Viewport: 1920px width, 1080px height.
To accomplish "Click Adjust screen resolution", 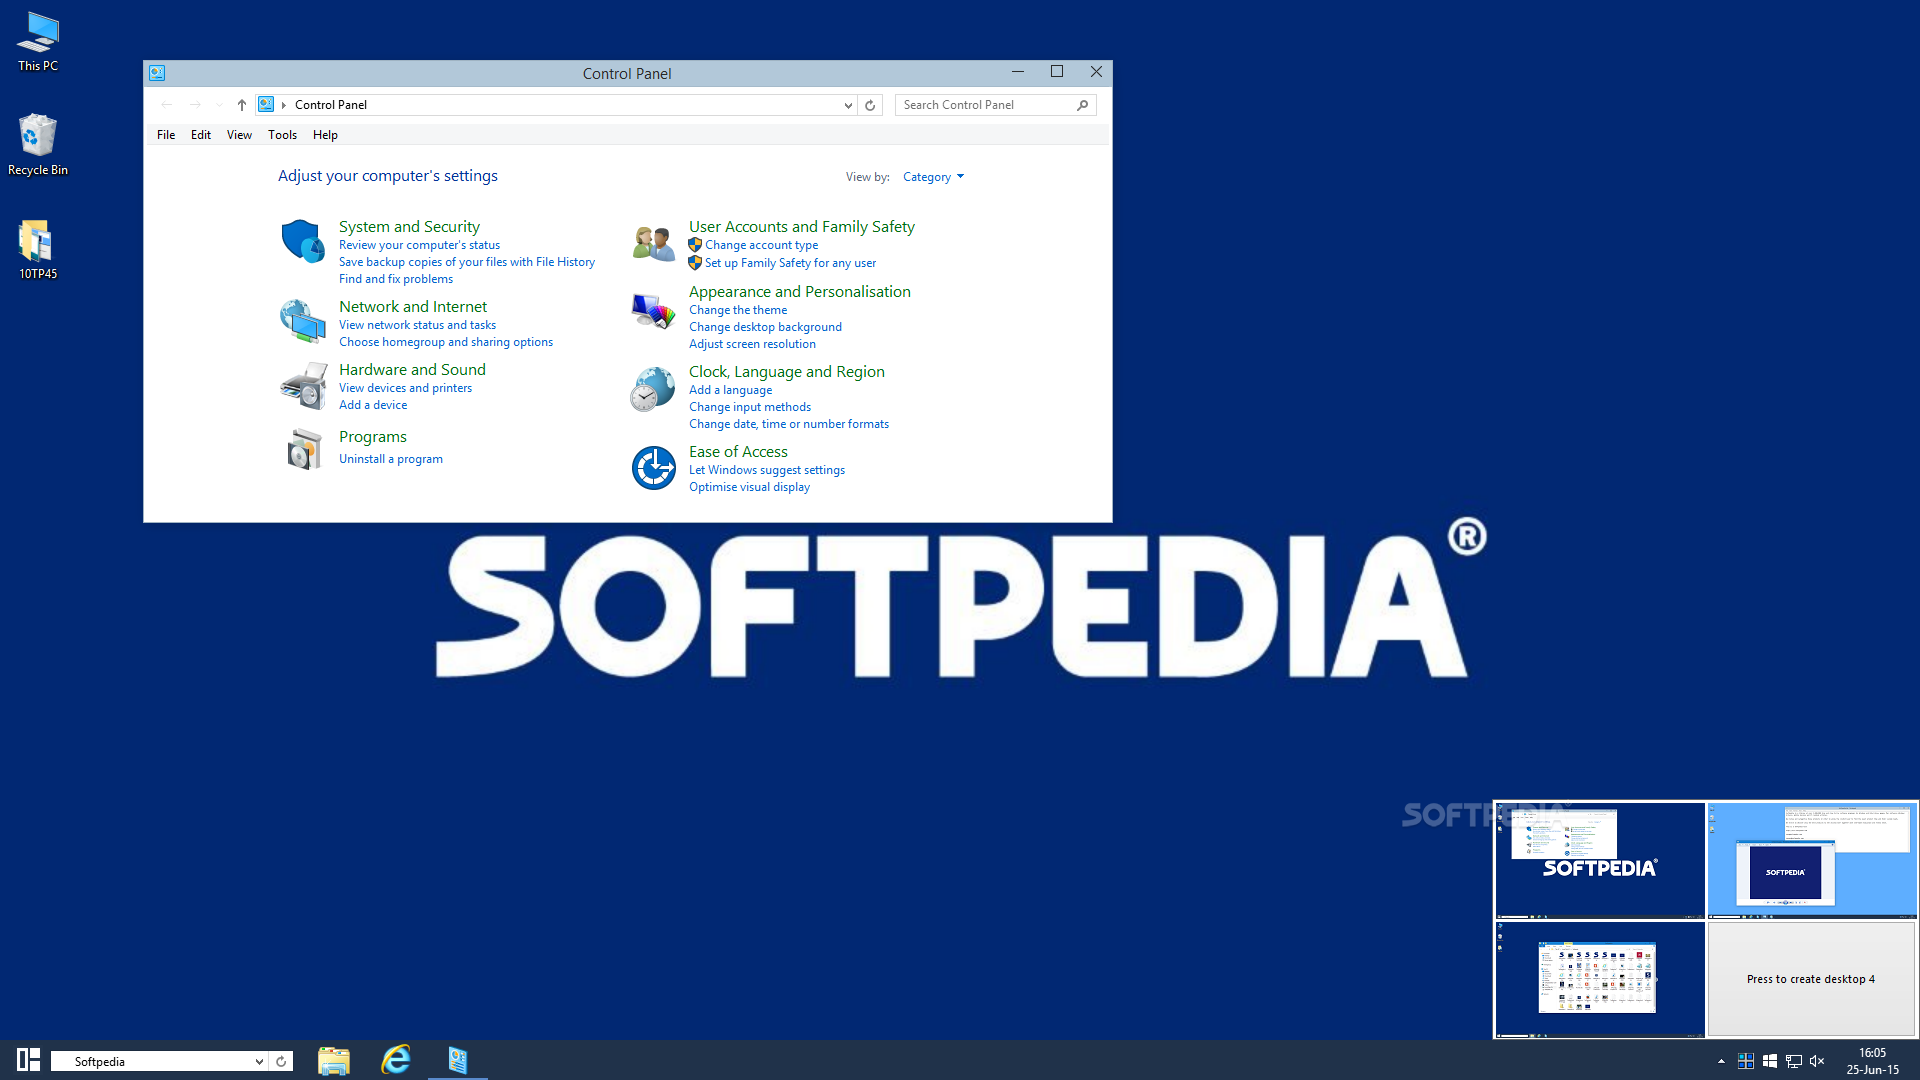I will 752,344.
